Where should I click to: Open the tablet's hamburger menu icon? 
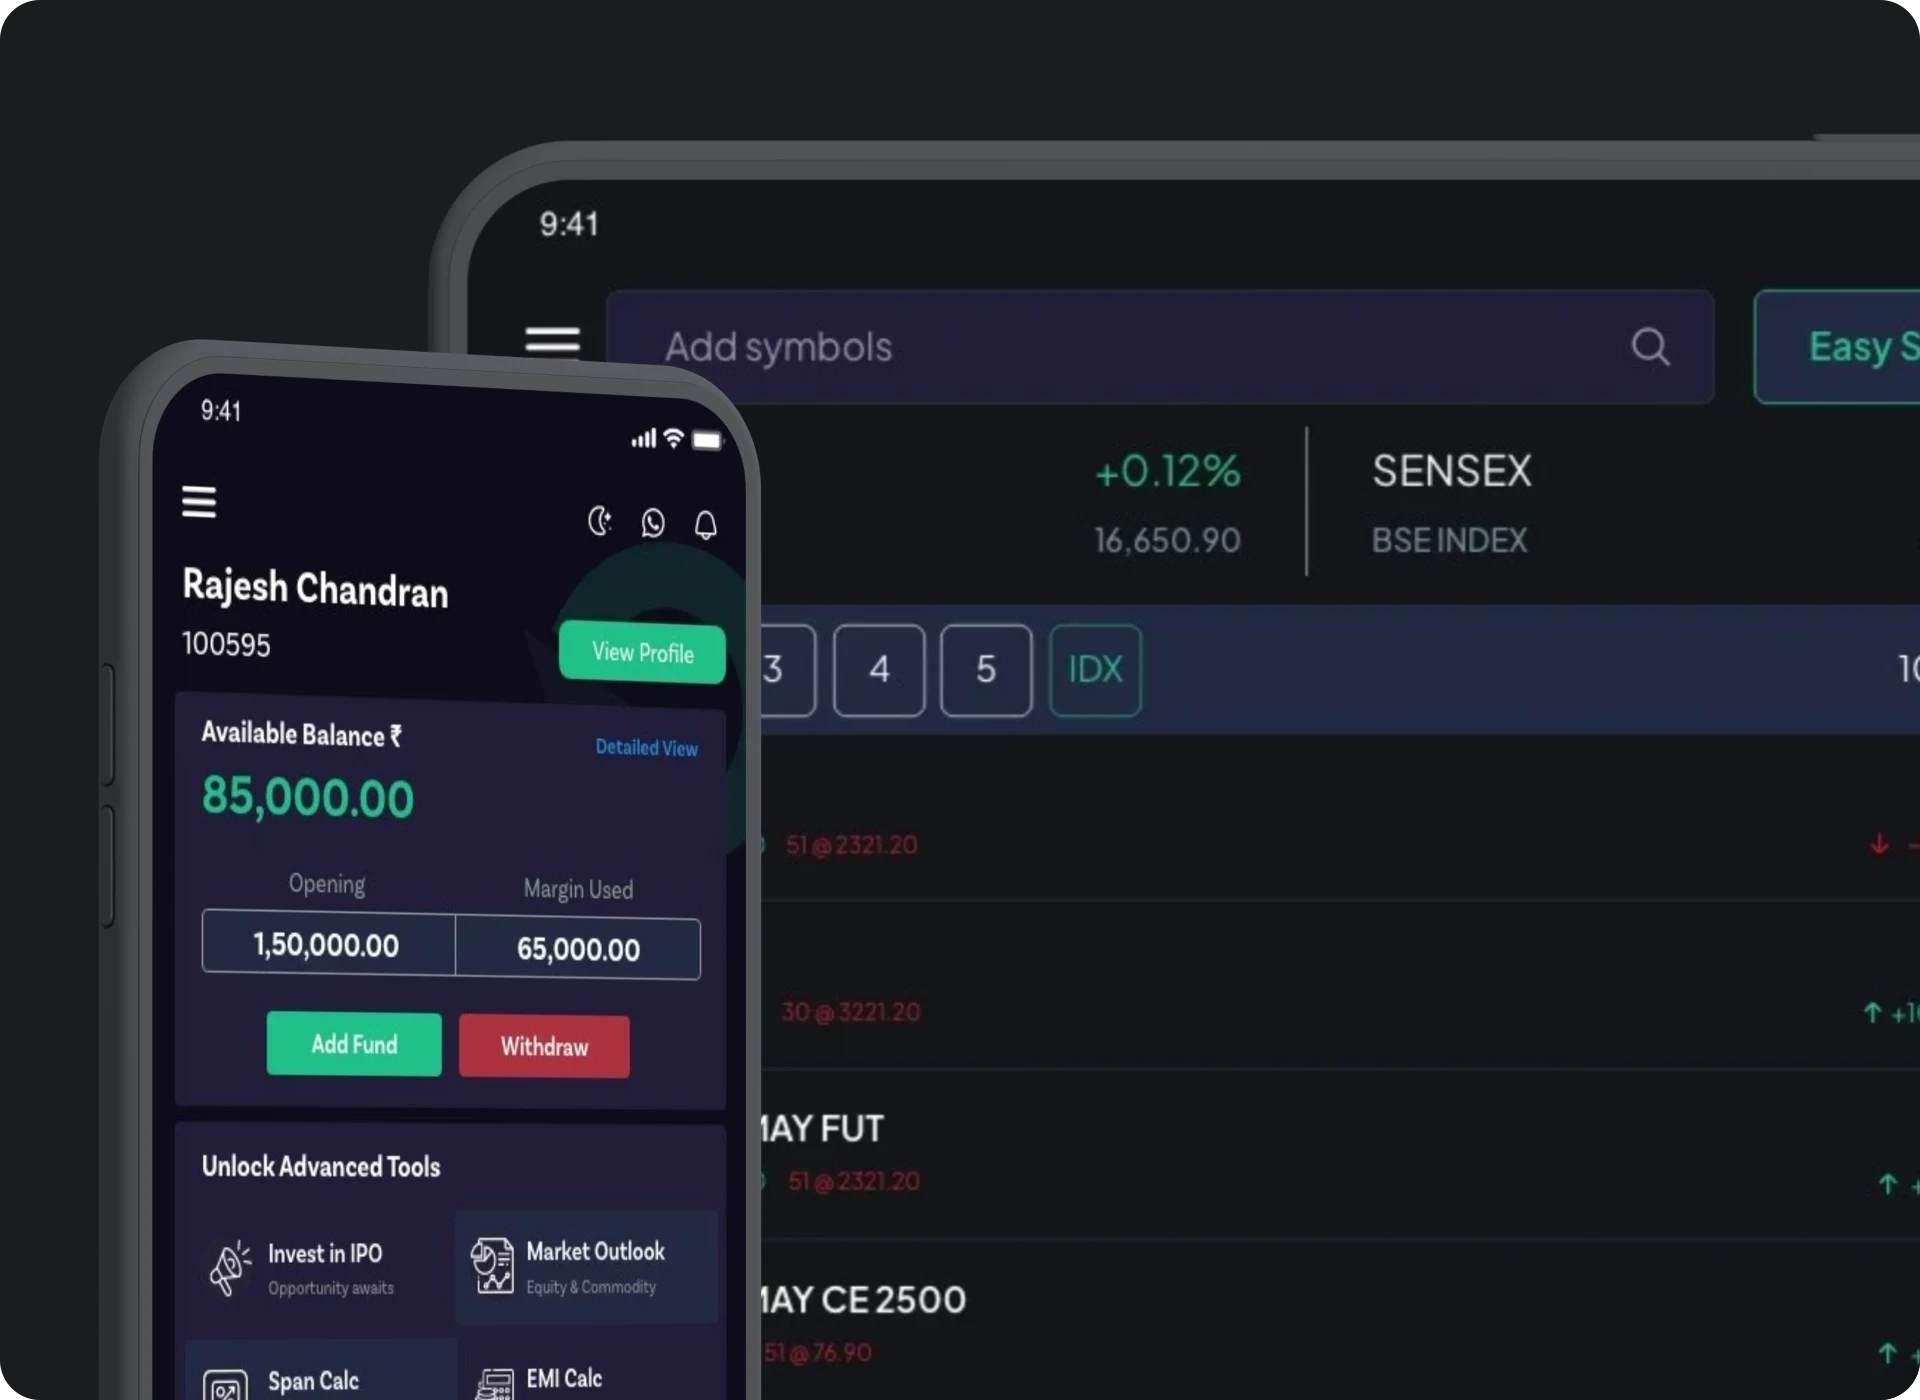553,341
